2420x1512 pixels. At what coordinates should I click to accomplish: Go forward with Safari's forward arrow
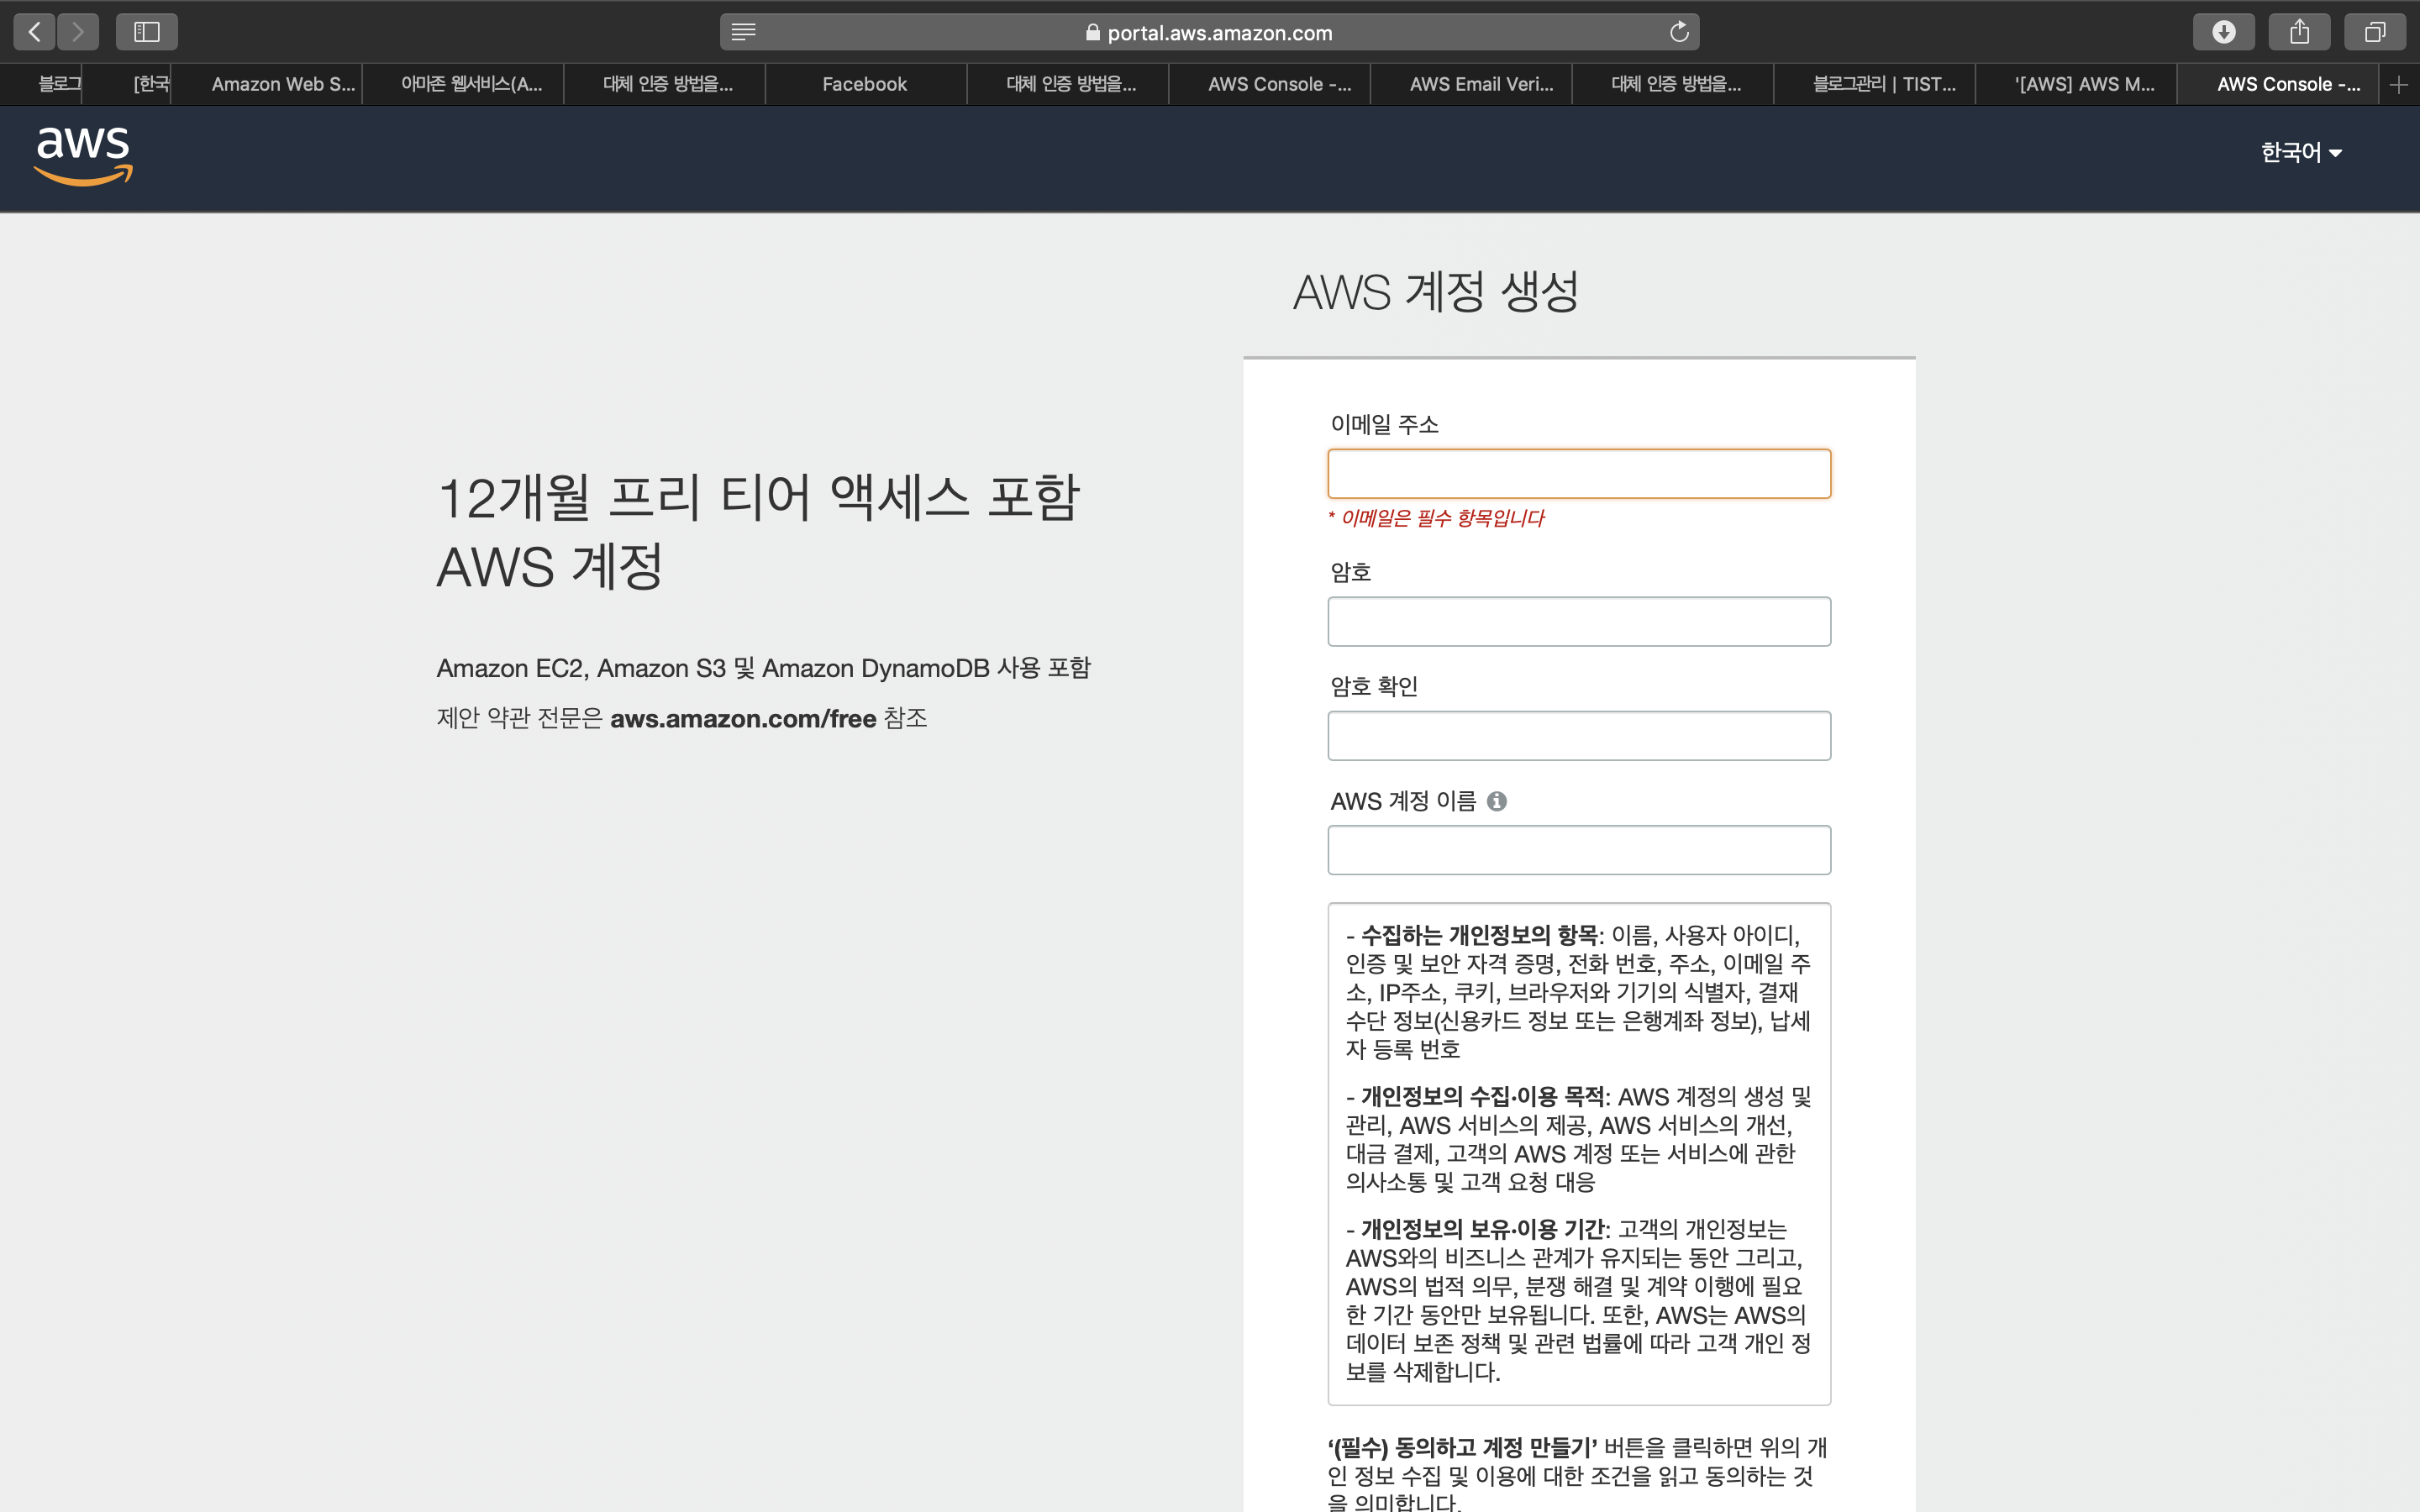[78, 32]
